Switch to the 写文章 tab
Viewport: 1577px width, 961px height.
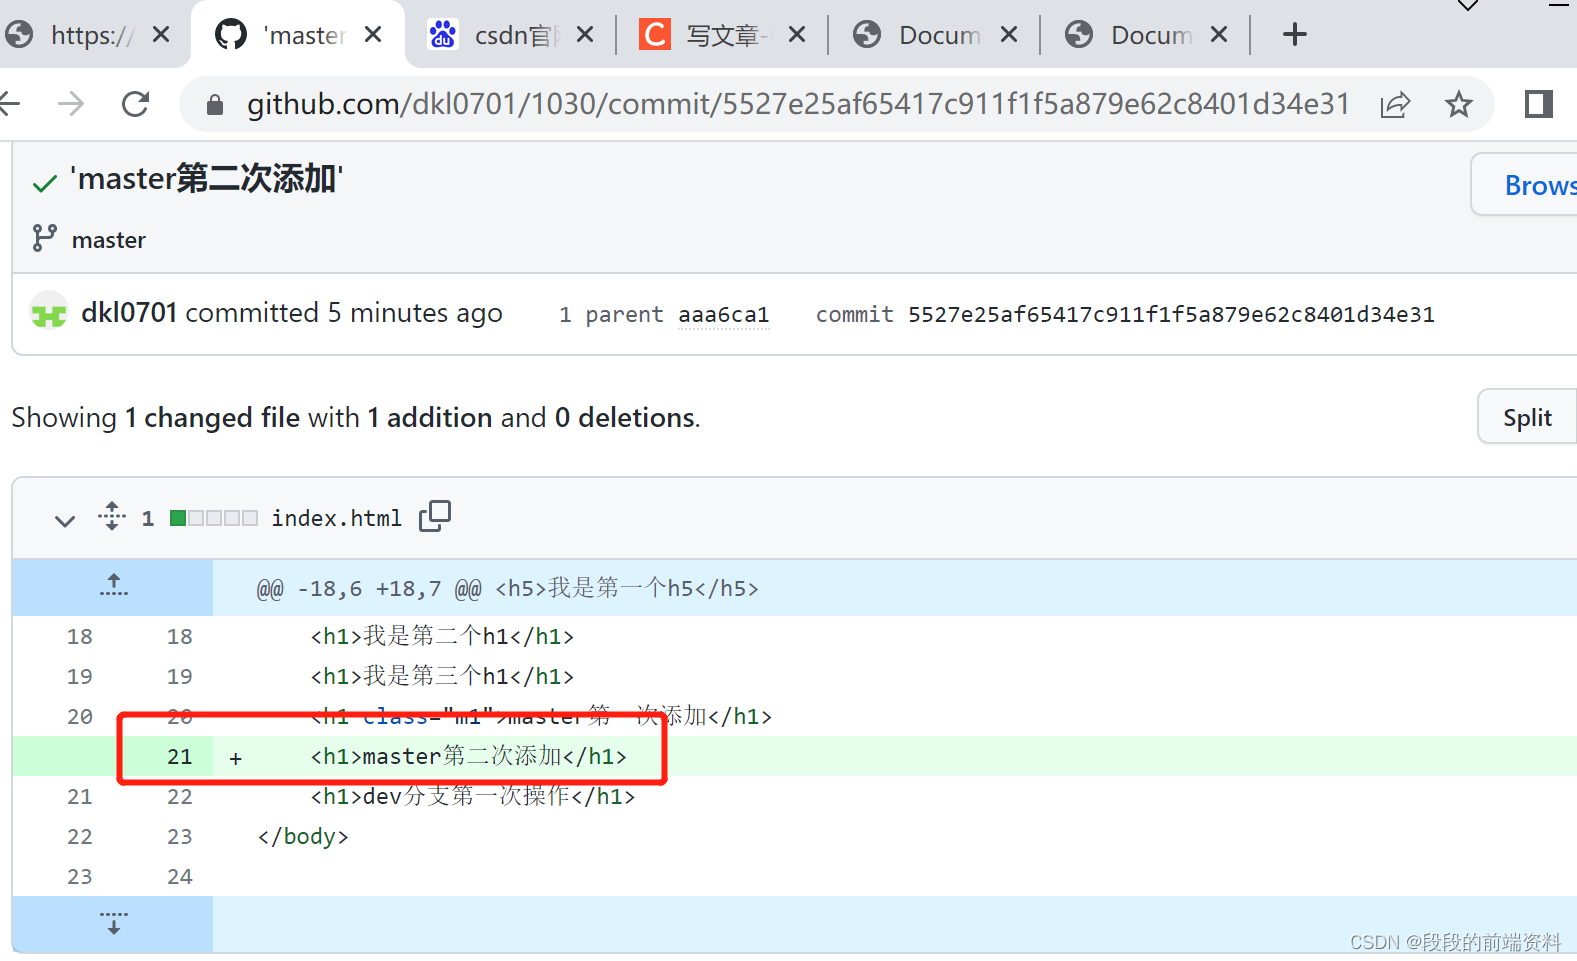click(x=722, y=35)
